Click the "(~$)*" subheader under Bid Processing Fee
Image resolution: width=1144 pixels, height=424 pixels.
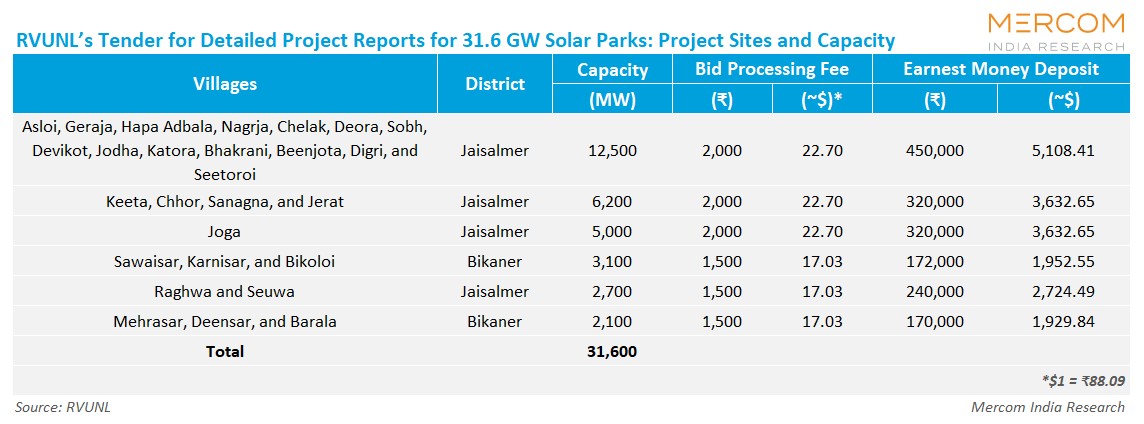(x=822, y=99)
